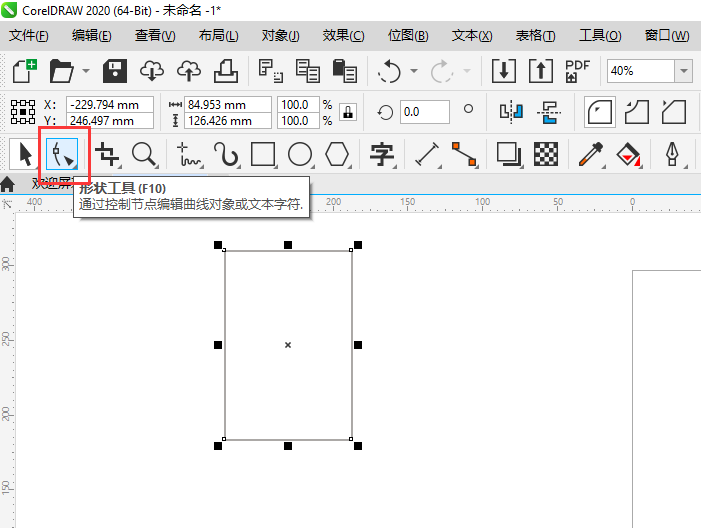Click the object origin grid icon

23,112
